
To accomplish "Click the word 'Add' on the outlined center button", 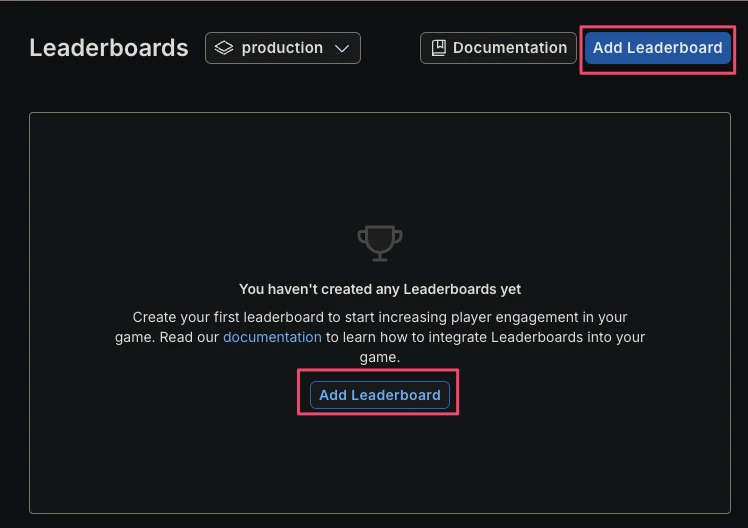I will pos(333,395).
